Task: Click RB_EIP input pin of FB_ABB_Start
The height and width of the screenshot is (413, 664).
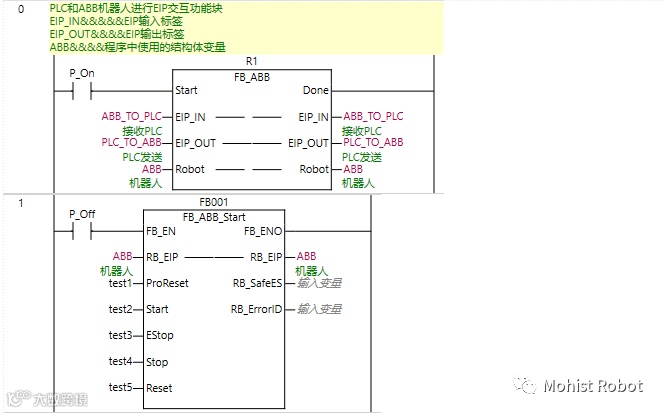Action: tap(162, 257)
